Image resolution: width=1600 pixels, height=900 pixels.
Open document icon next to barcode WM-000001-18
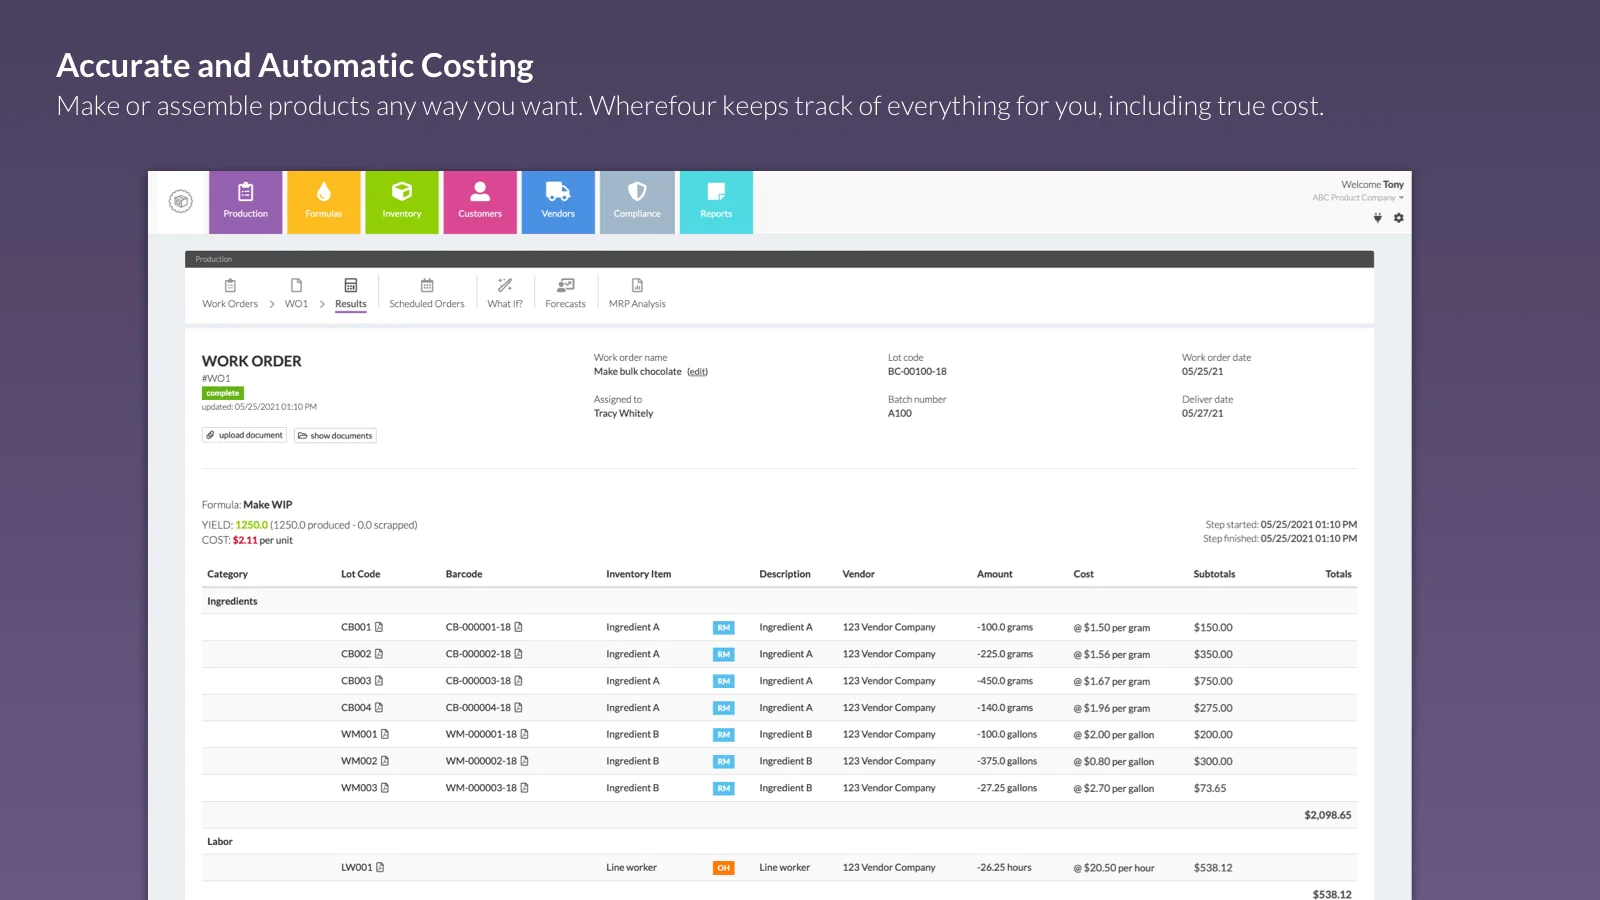525,734
